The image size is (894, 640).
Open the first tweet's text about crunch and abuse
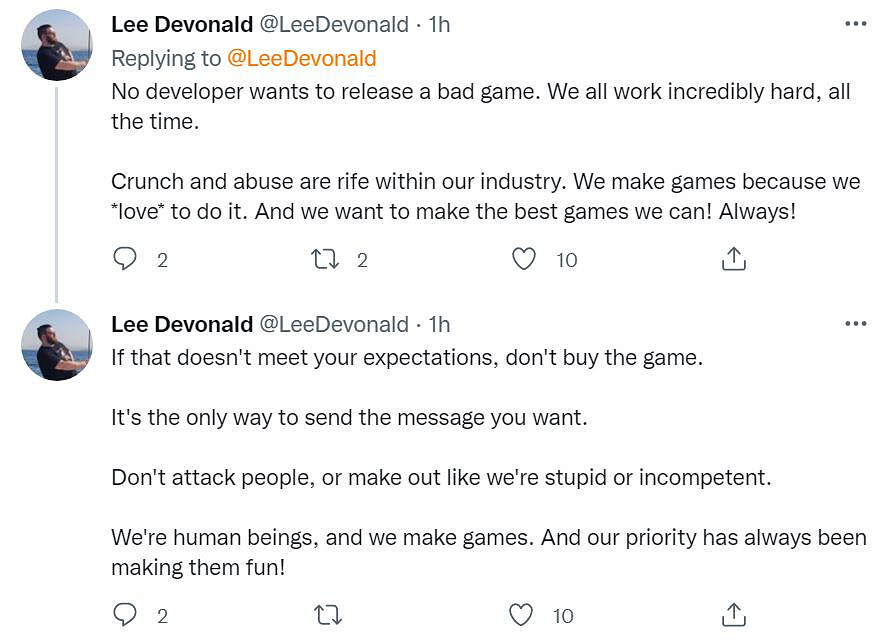485,199
